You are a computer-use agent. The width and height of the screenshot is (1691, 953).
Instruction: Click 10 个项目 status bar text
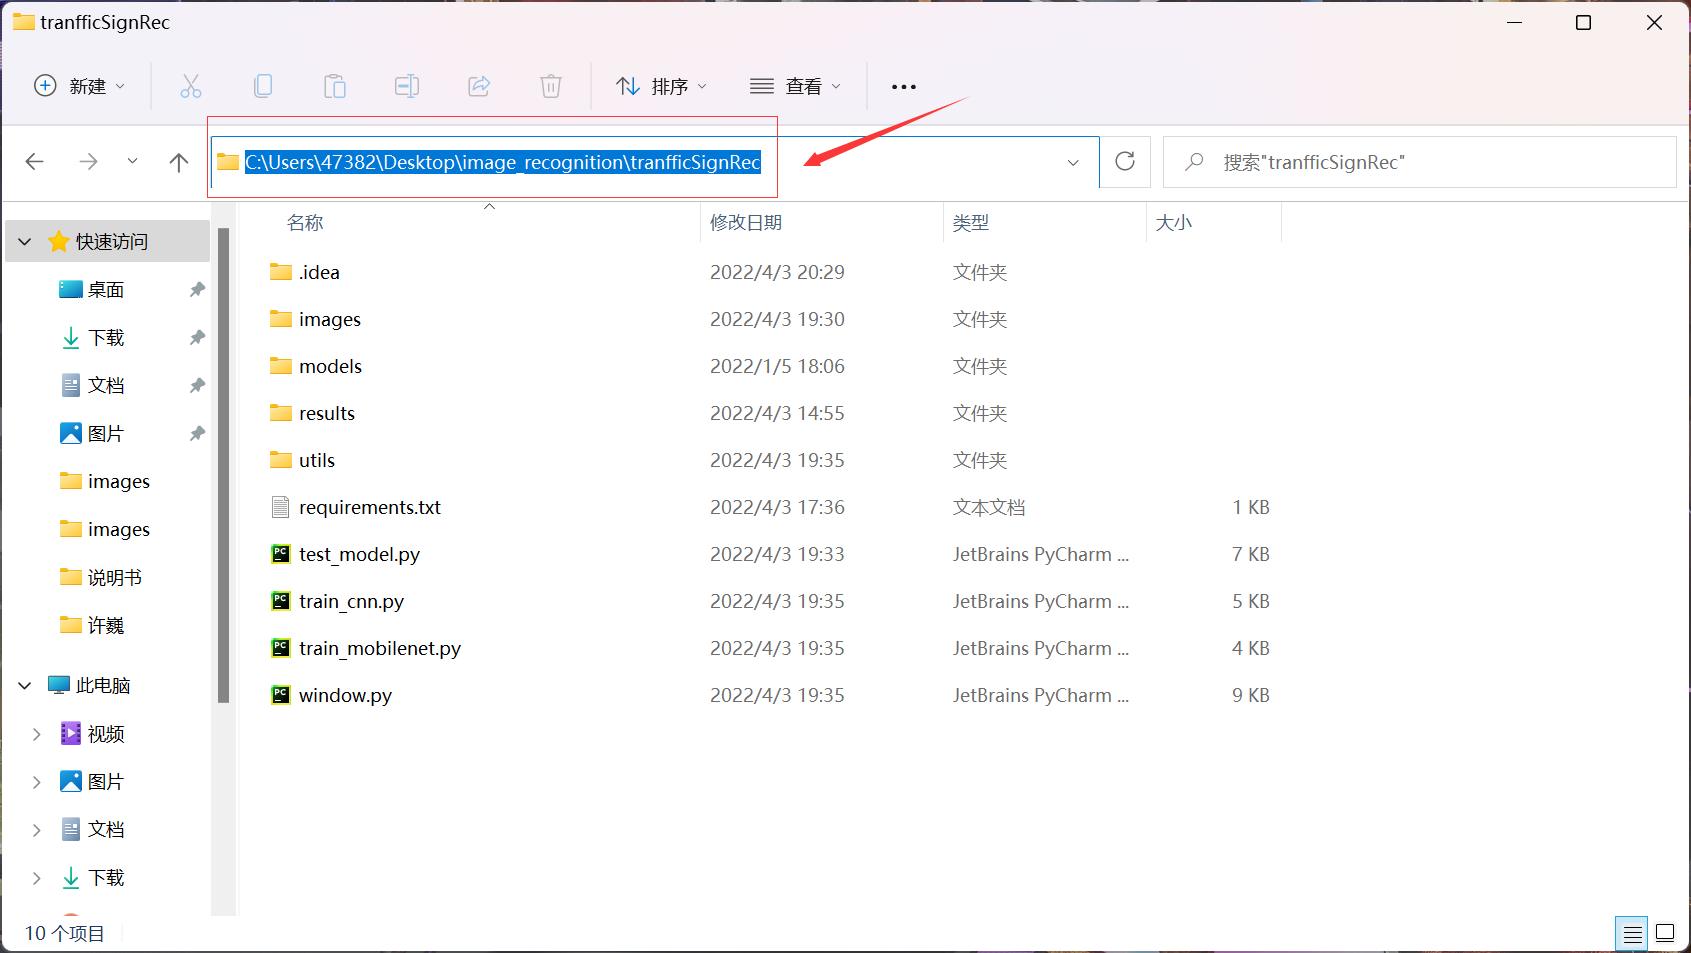64,933
